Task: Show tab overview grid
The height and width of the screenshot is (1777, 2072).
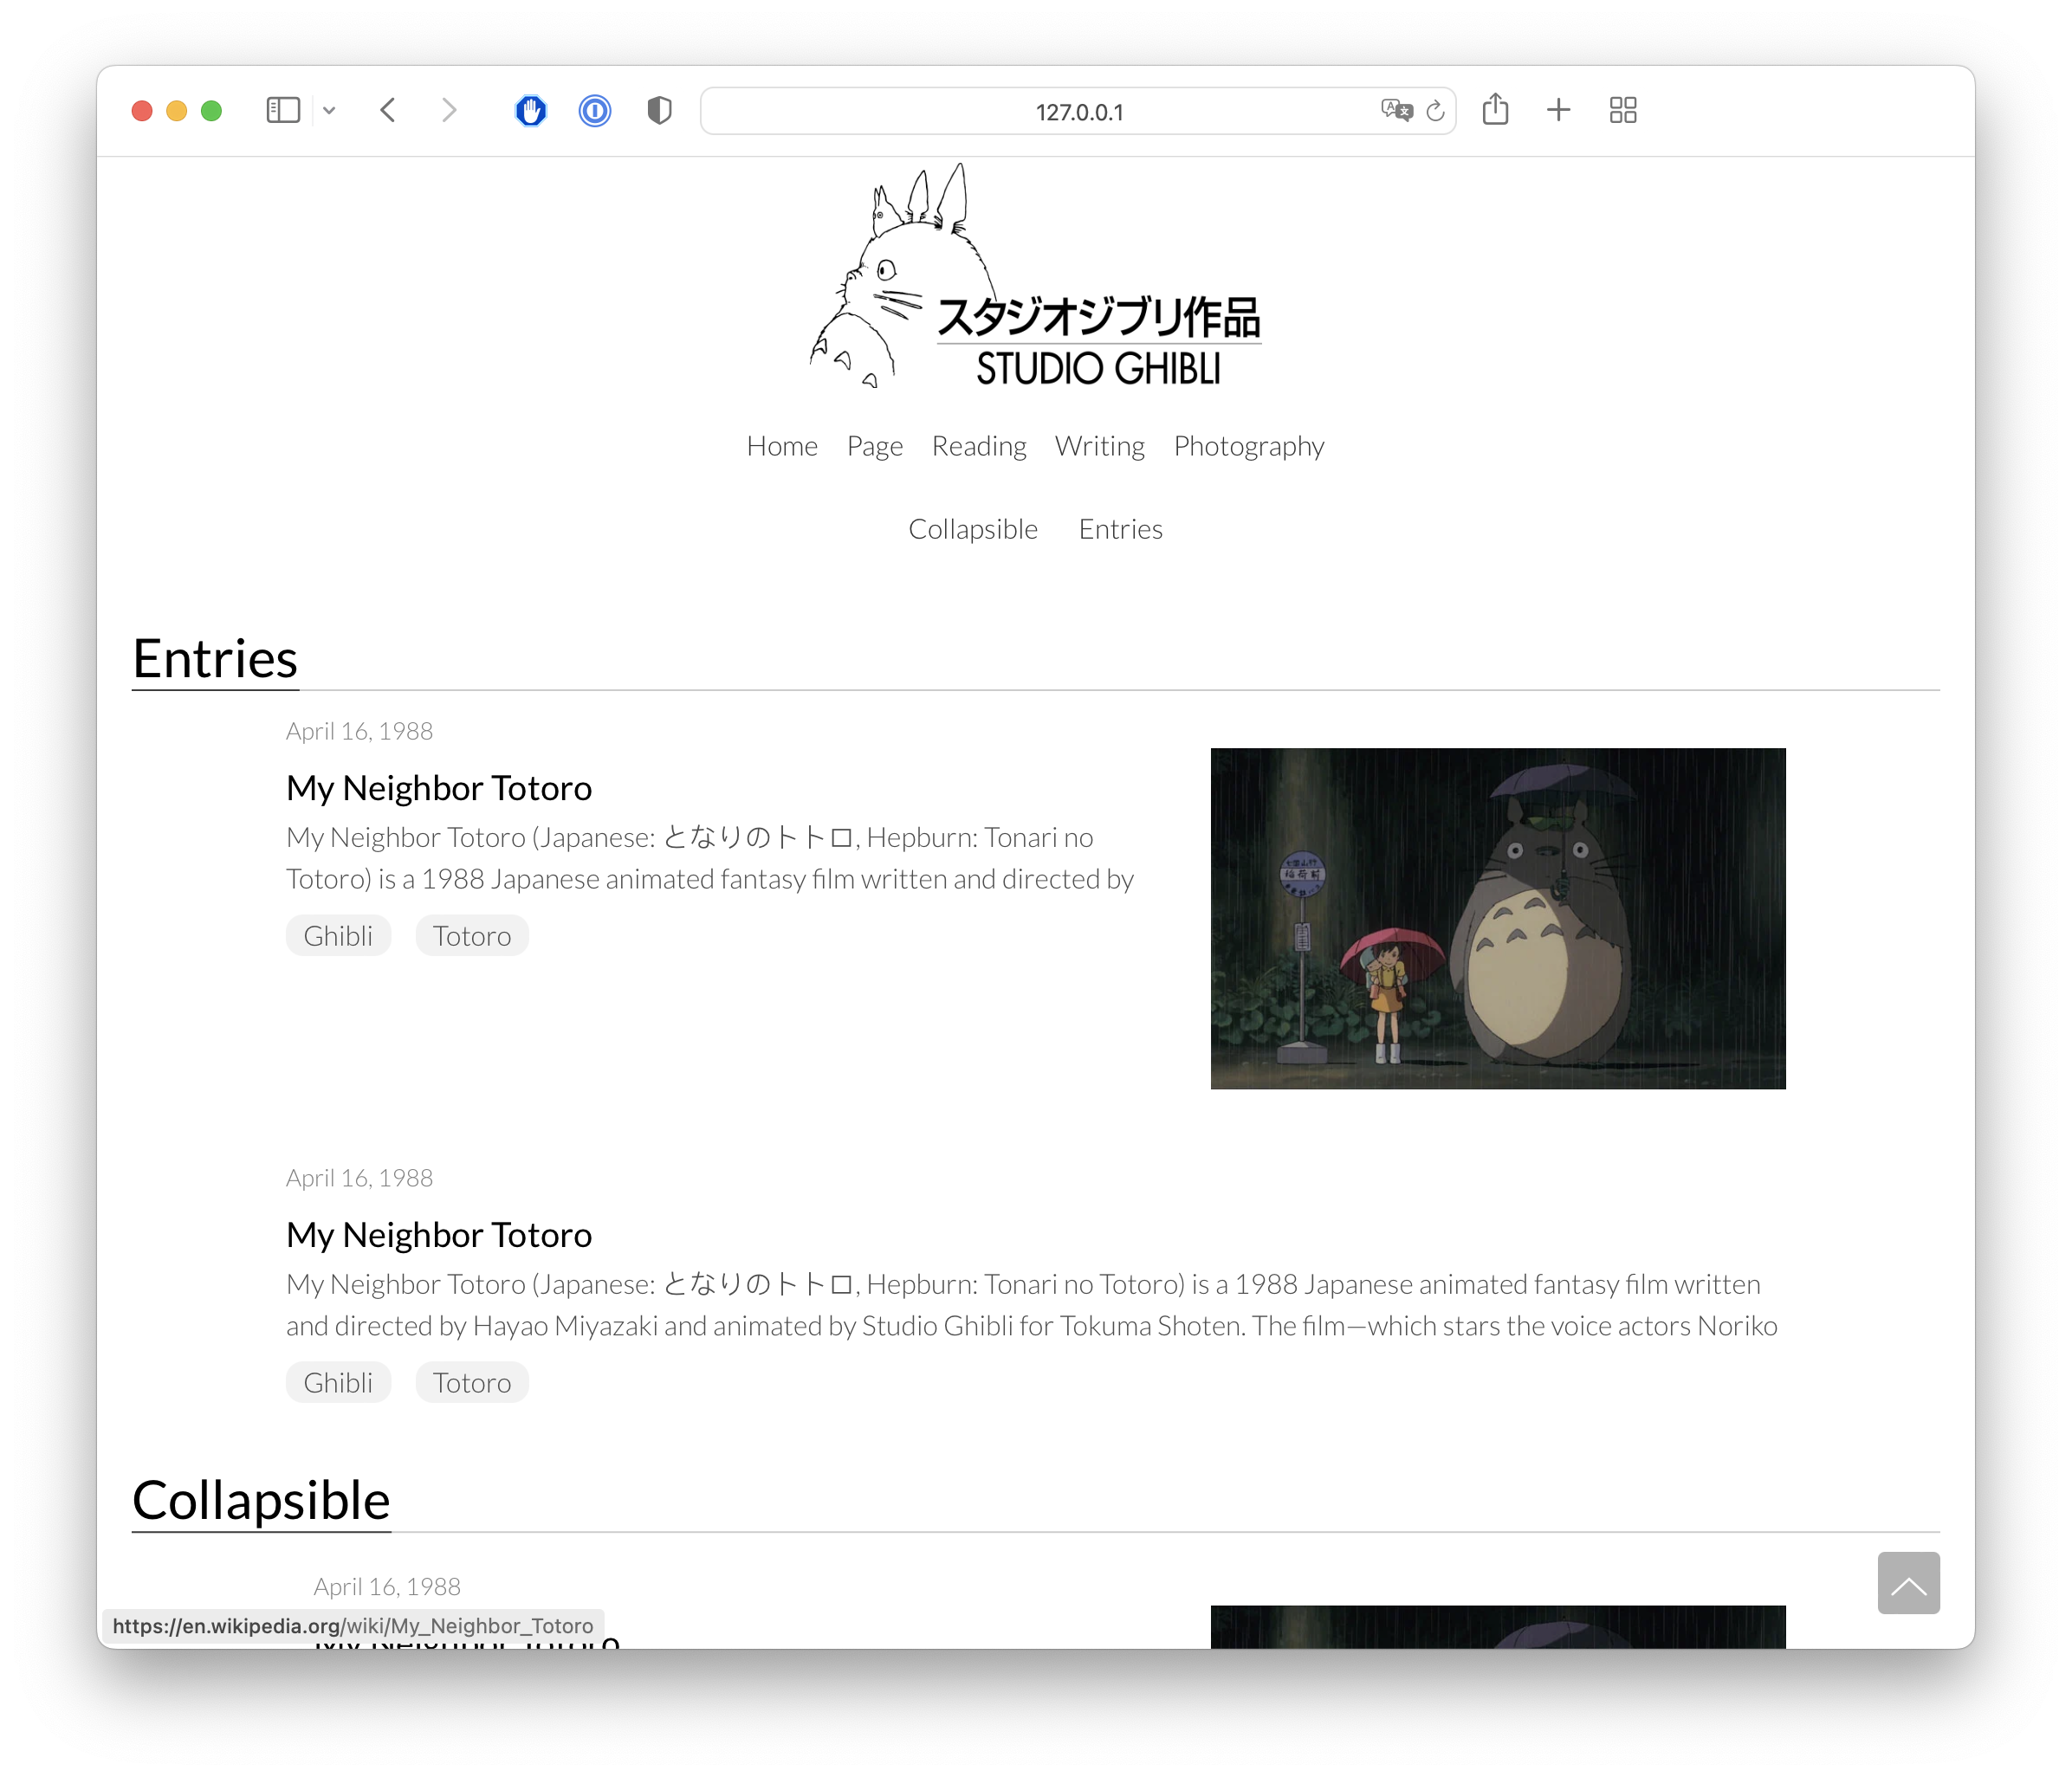Action: click(x=1623, y=110)
